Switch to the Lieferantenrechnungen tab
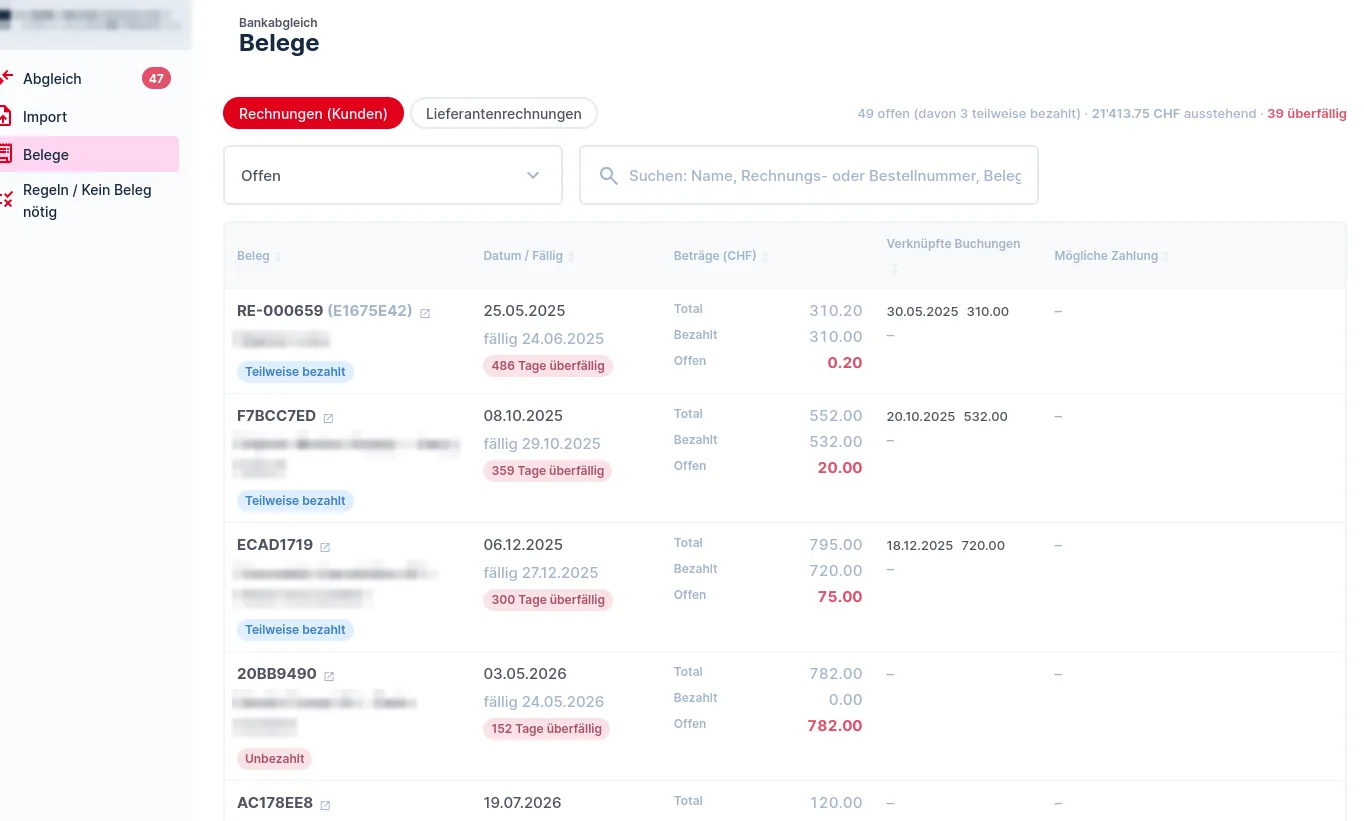 point(504,113)
